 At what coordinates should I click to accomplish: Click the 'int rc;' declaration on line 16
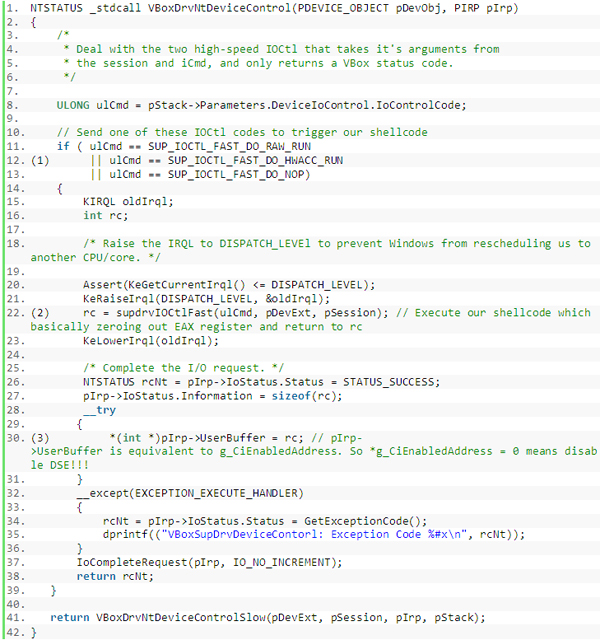(105, 216)
